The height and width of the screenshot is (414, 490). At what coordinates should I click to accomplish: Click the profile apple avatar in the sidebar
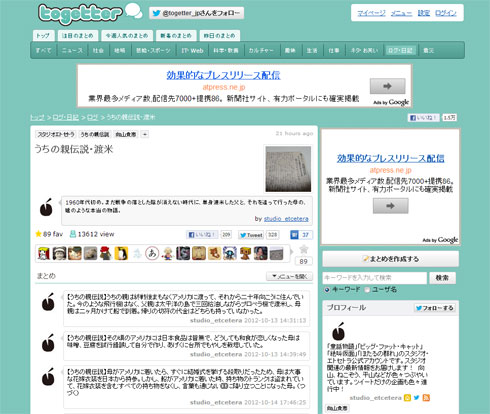click(x=338, y=331)
